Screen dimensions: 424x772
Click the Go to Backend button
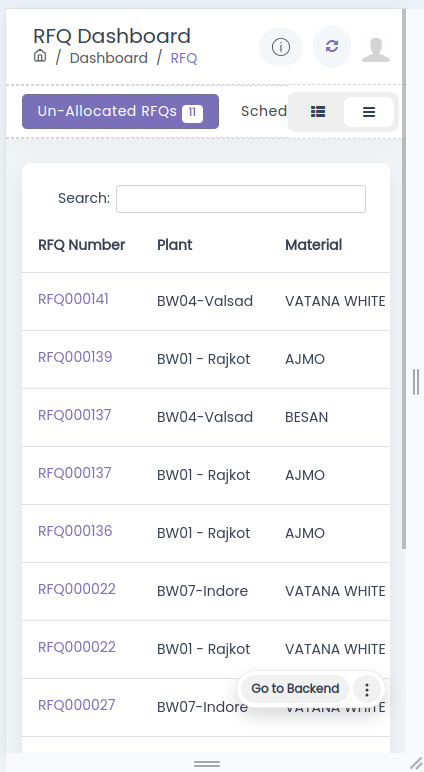295,689
